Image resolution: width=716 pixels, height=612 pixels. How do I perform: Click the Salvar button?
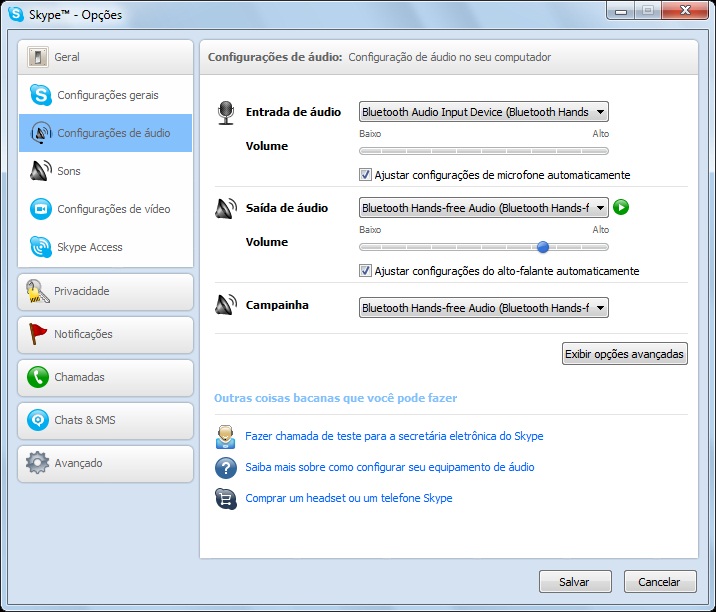pyautogui.click(x=575, y=581)
